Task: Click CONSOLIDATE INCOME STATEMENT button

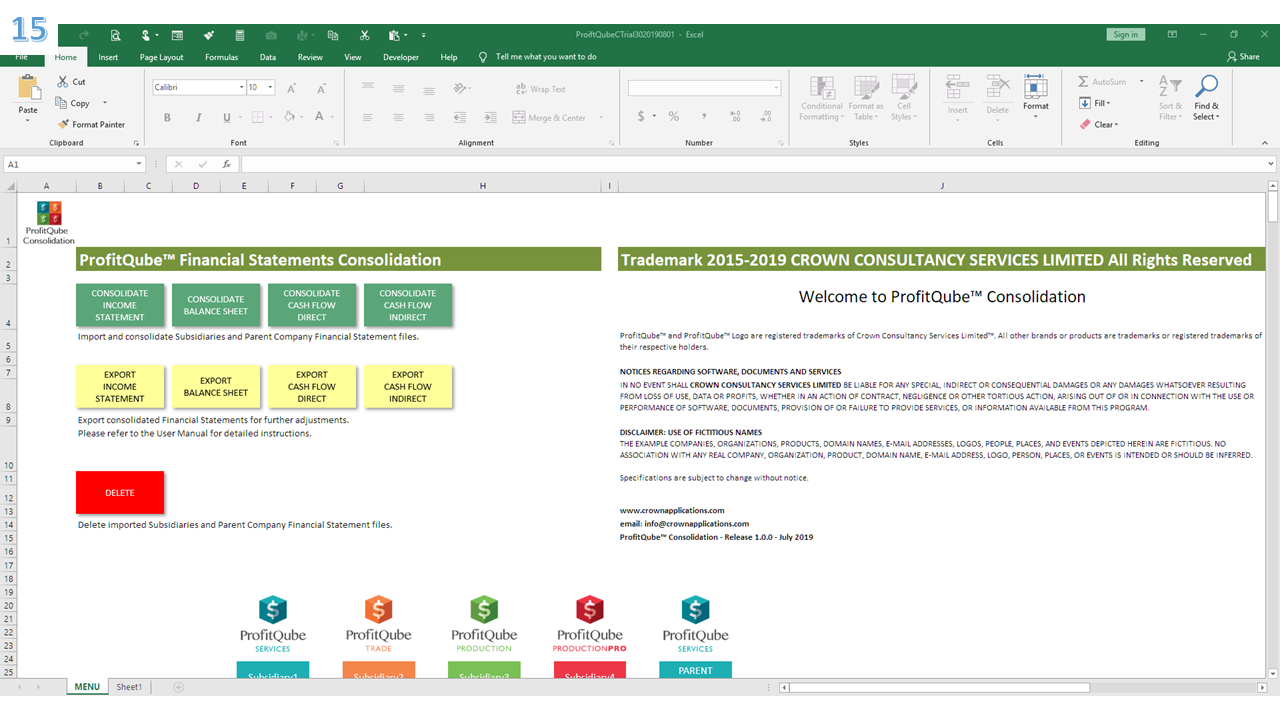Action: pos(120,305)
